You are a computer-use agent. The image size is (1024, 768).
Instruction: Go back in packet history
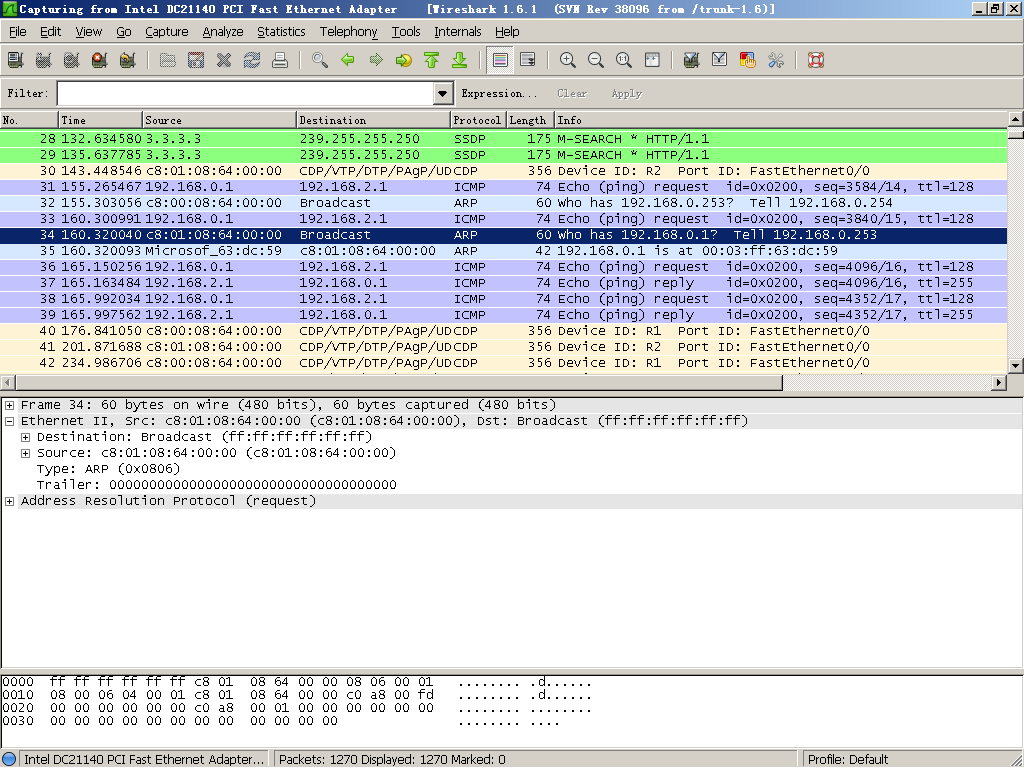(x=348, y=60)
